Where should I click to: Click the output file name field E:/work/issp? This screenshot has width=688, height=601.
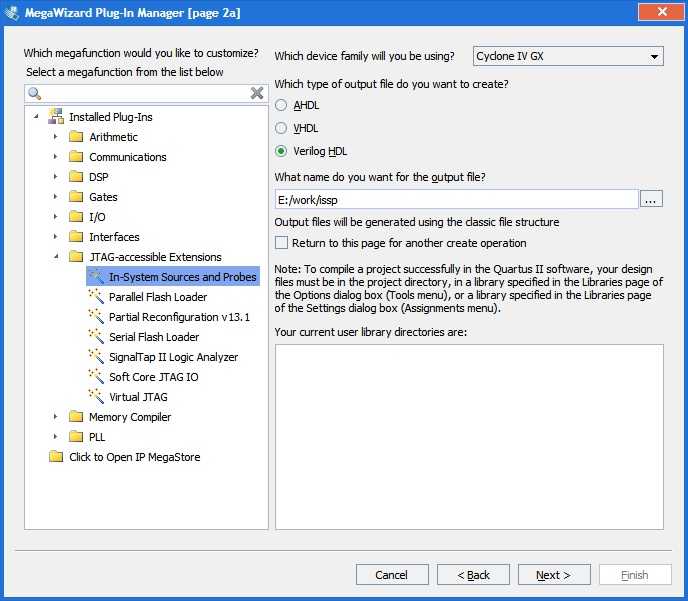pyautogui.click(x=456, y=200)
